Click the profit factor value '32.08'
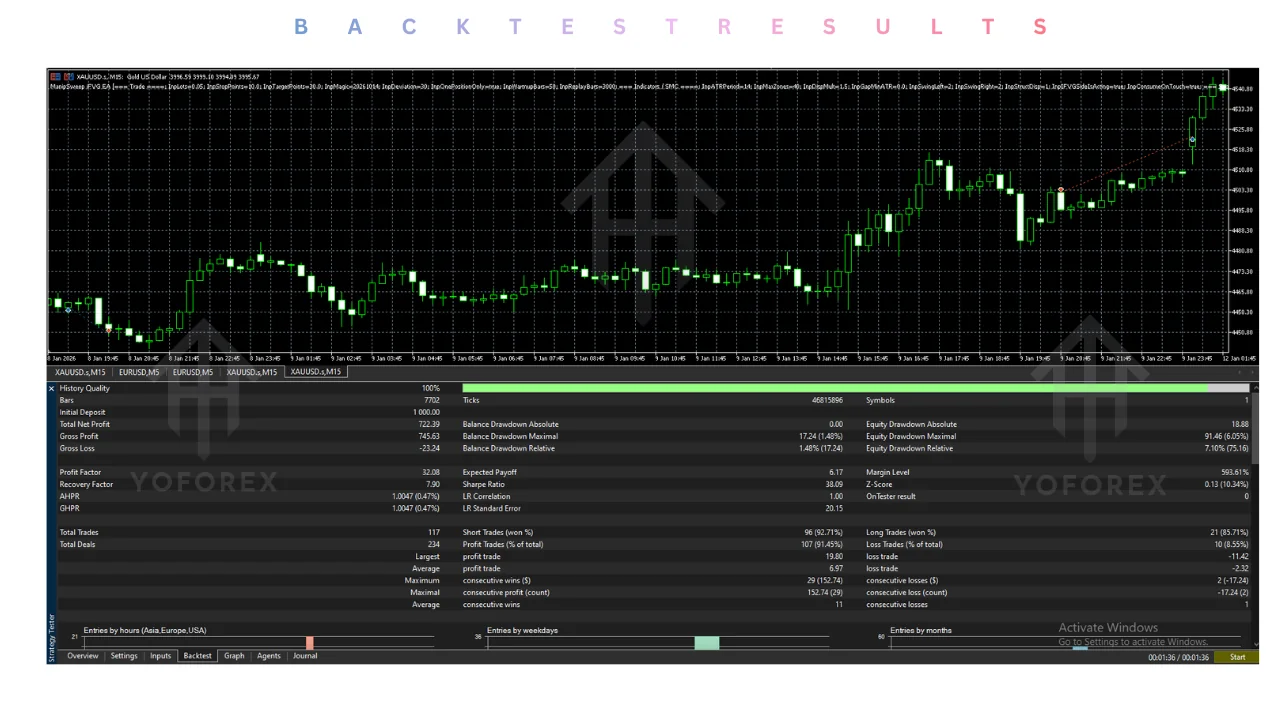The width and height of the screenshot is (1280, 720). 431,472
